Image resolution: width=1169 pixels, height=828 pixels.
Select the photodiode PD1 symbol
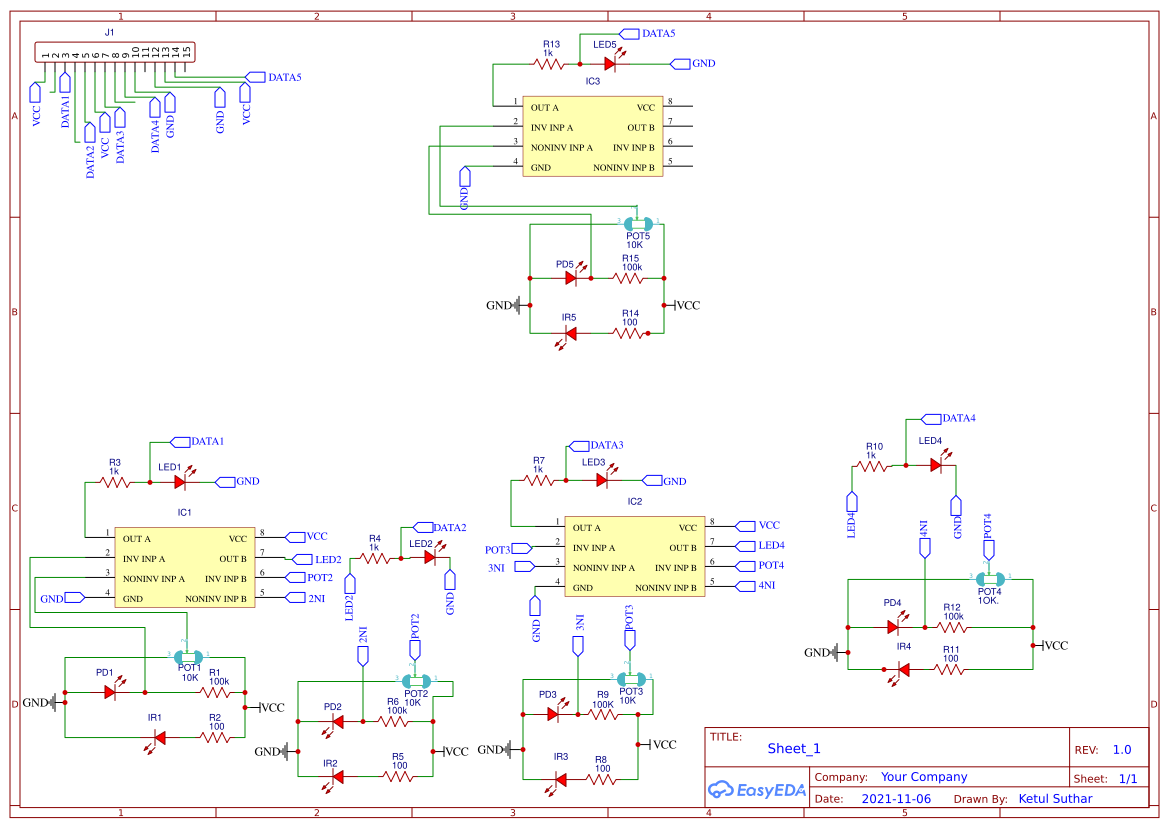pyautogui.click(x=108, y=691)
